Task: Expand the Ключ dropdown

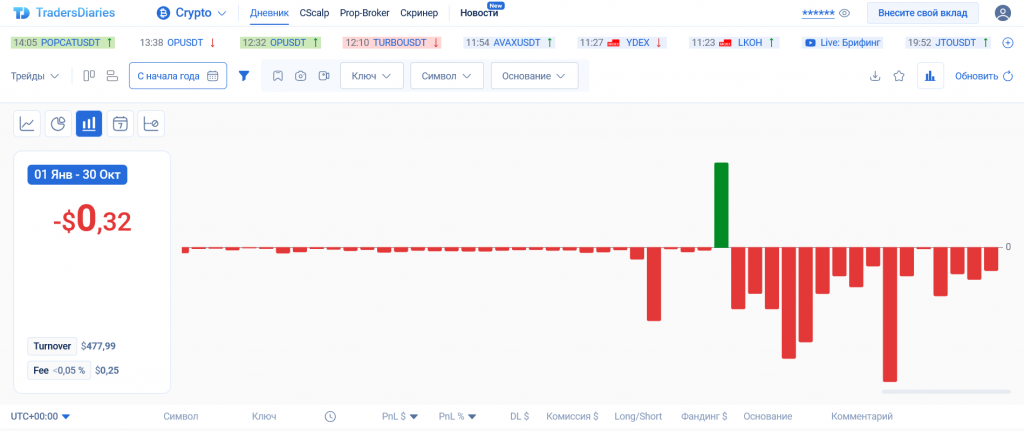Action: point(372,76)
